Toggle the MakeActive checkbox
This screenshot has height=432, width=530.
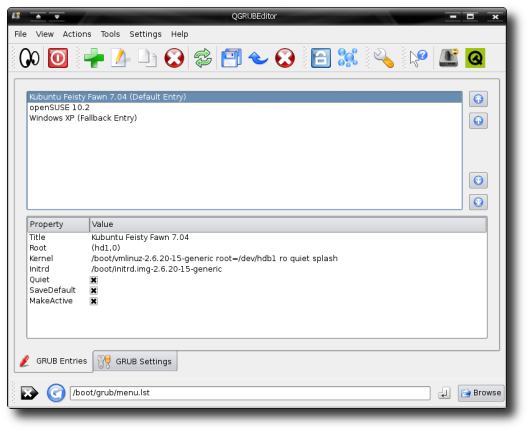coord(94,301)
